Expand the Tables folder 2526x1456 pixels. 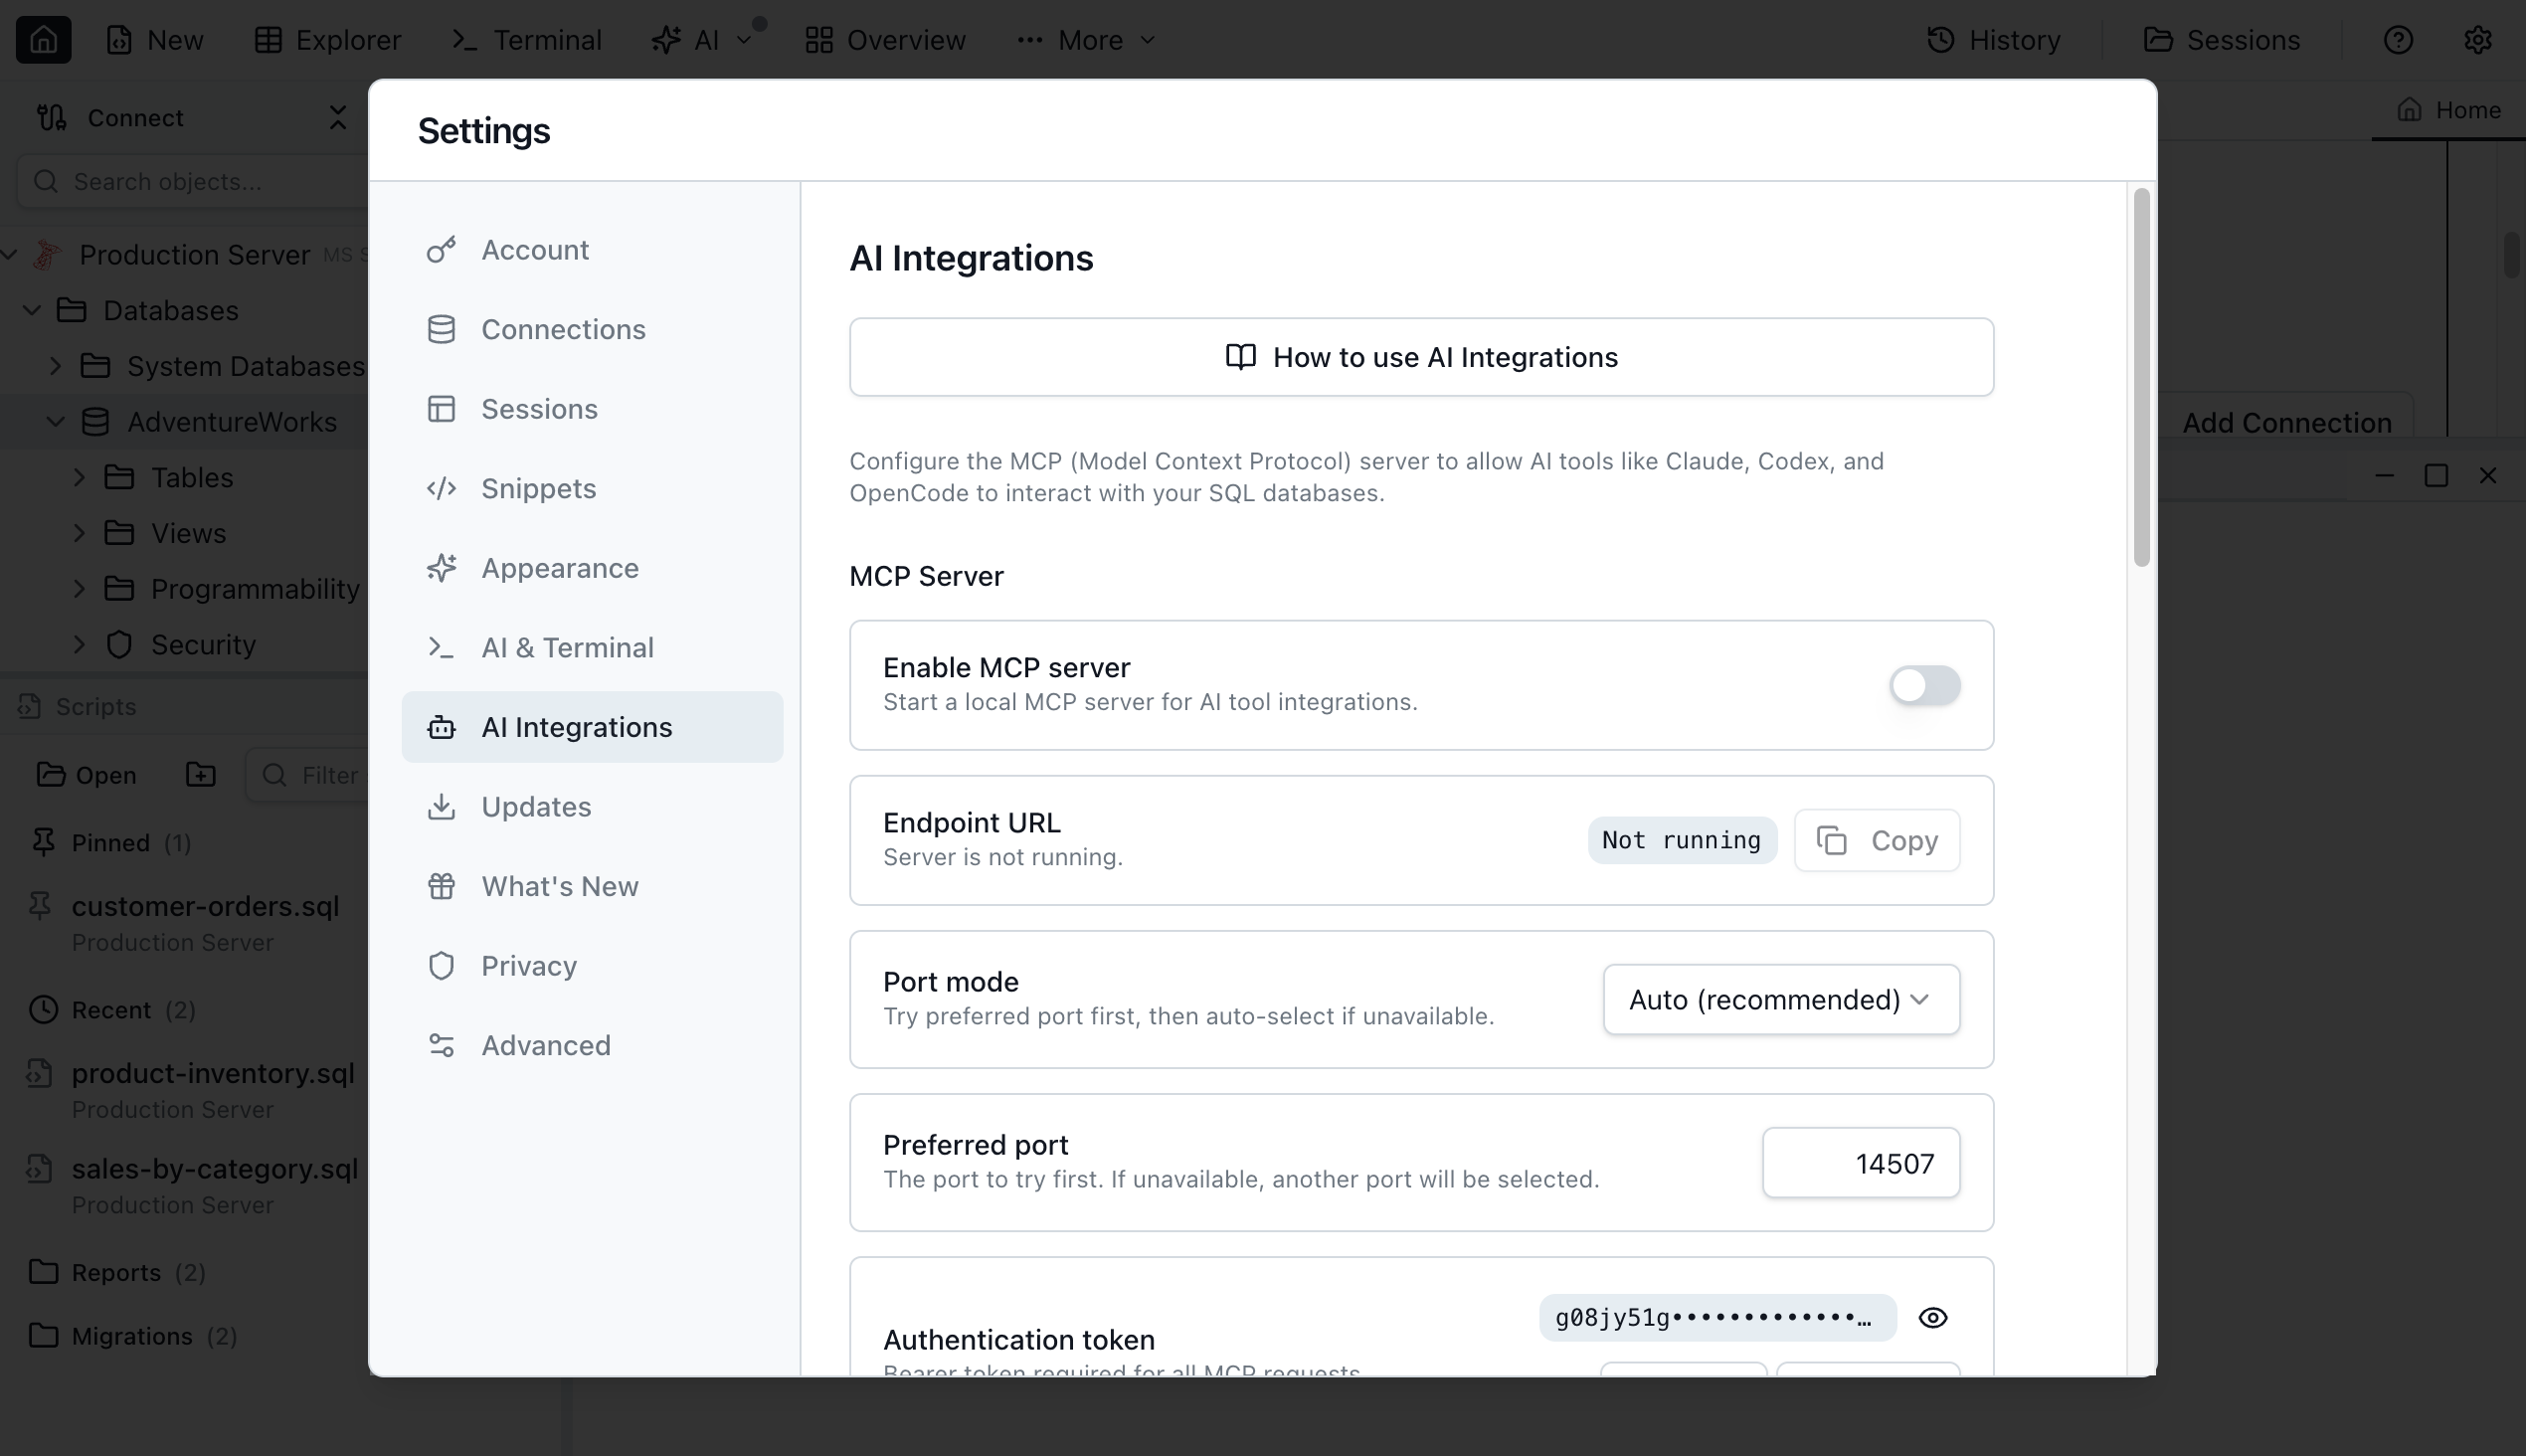tap(80, 477)
